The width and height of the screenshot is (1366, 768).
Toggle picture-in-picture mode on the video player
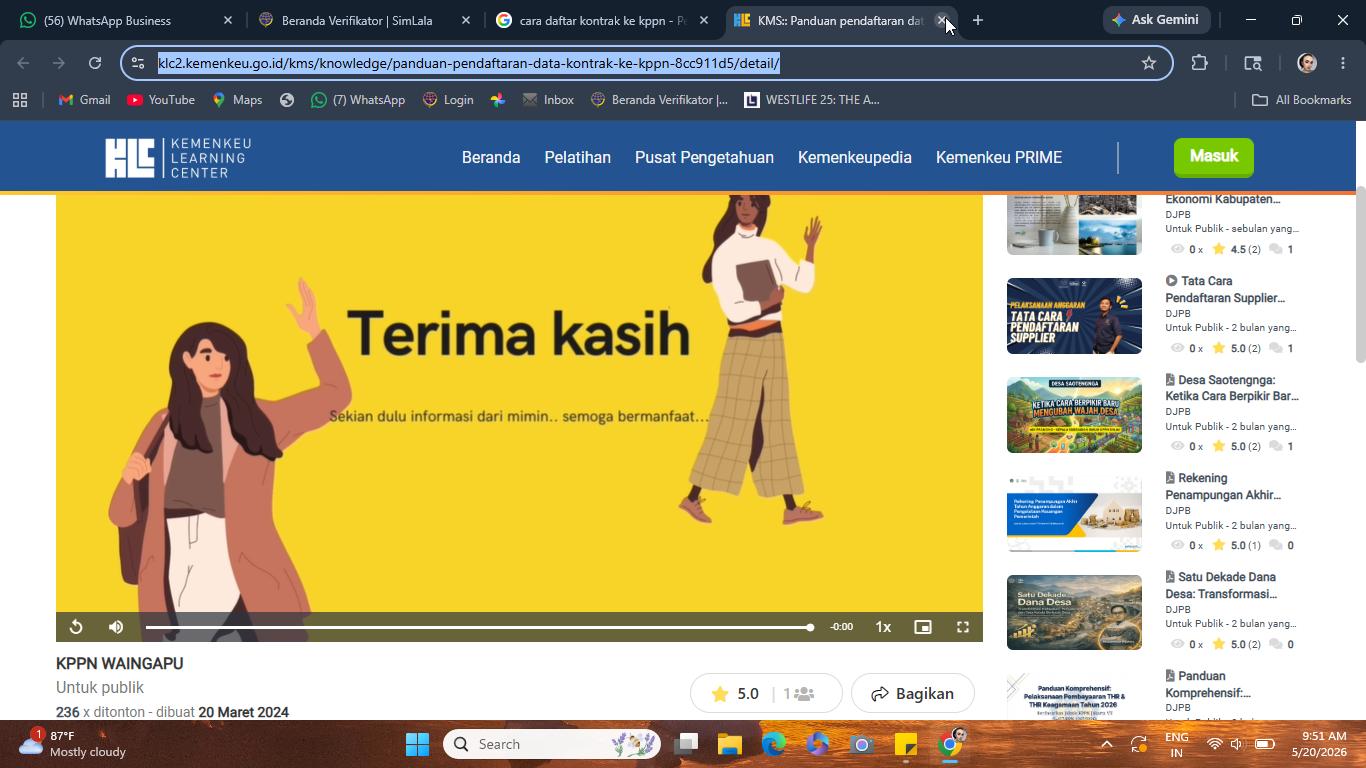(x=923, y=627)
